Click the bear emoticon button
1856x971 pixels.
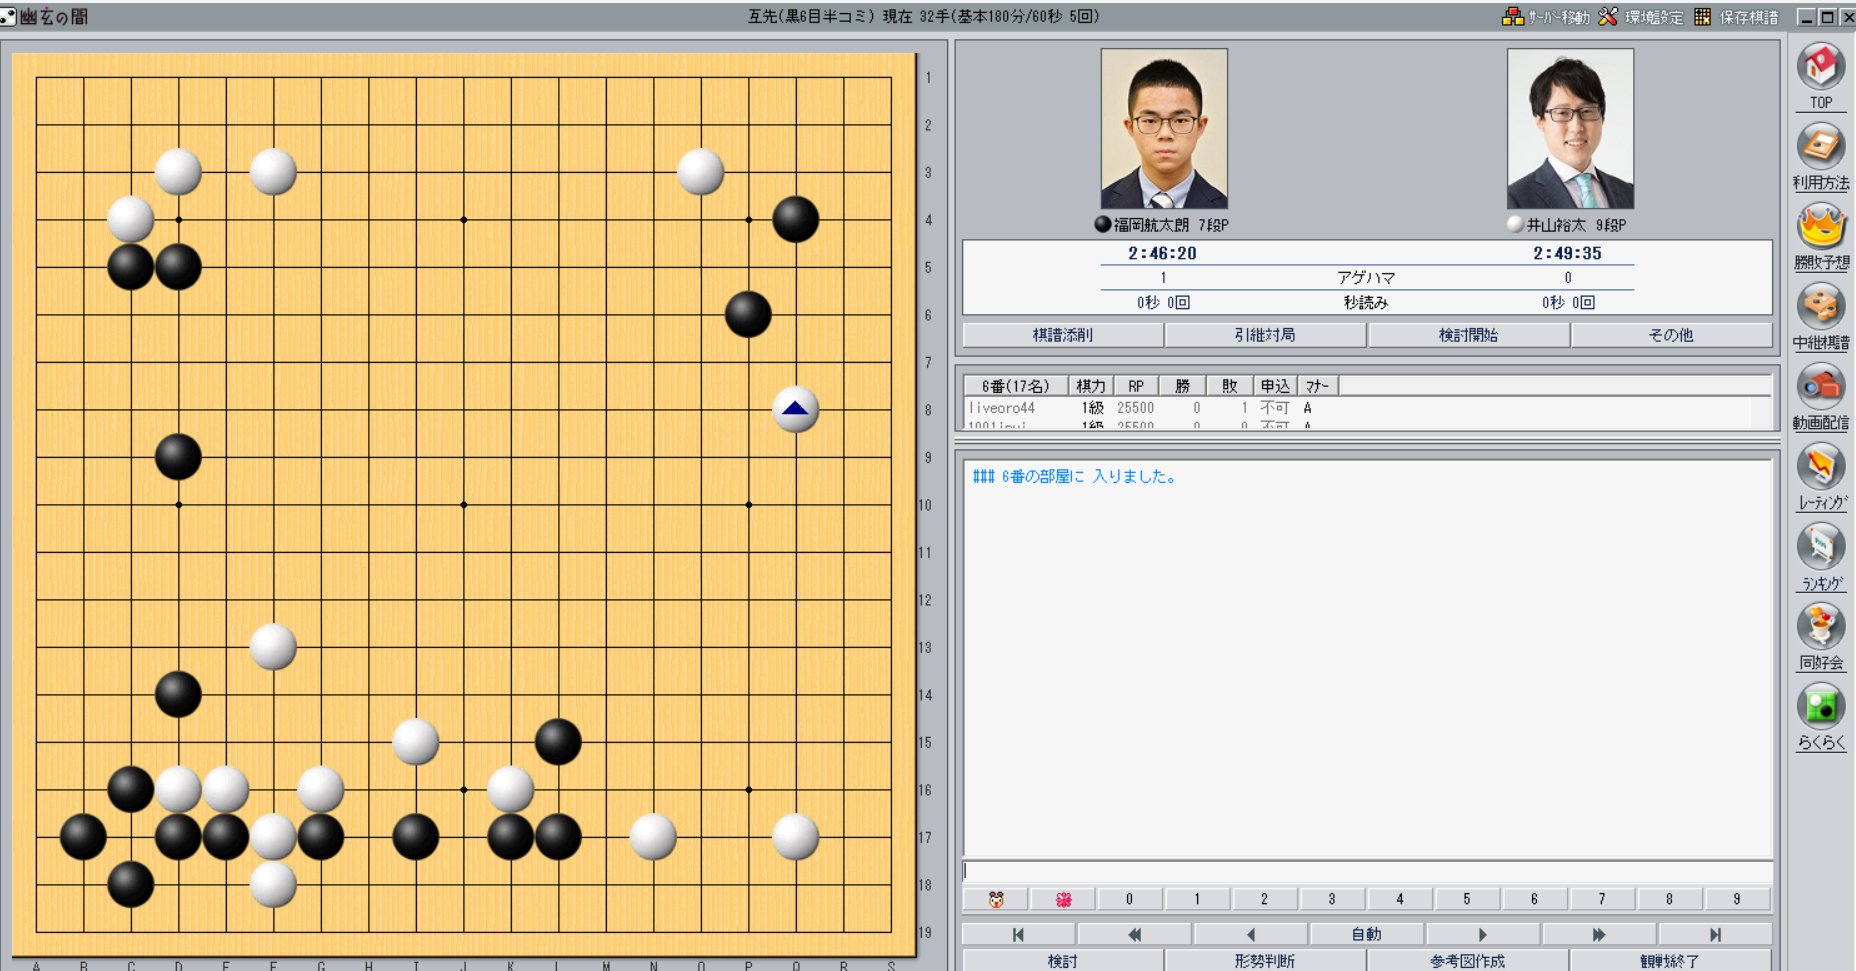996,899
